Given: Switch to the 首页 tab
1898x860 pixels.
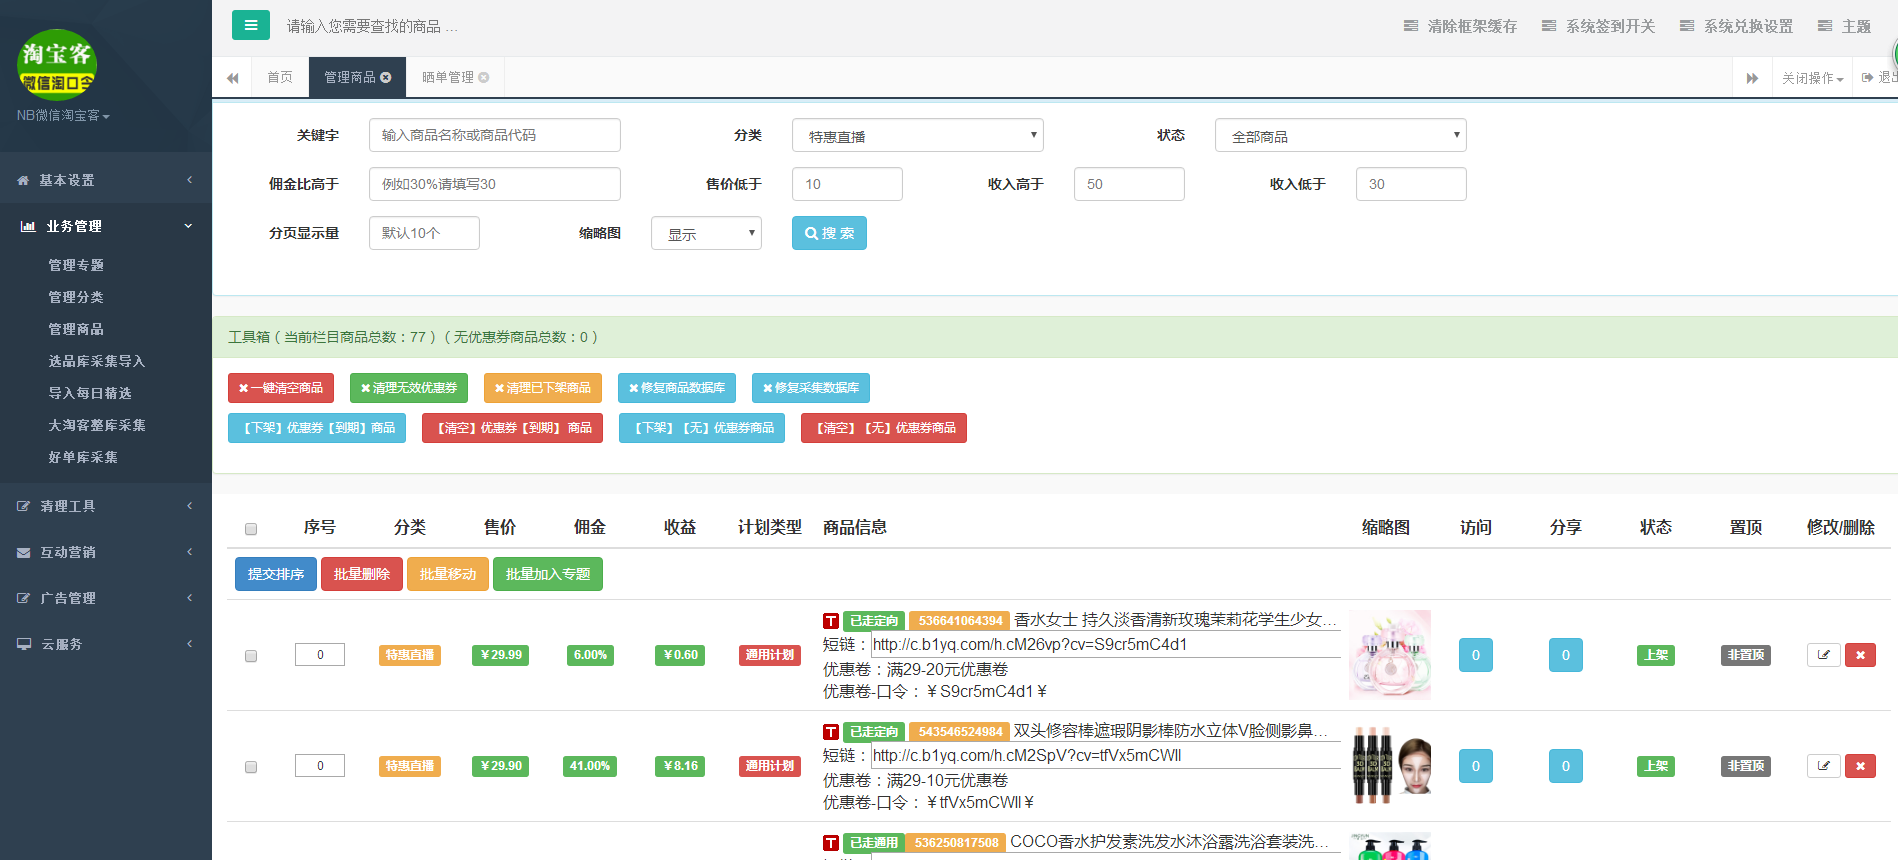Looking at the screenshot, I should [280, 77].
